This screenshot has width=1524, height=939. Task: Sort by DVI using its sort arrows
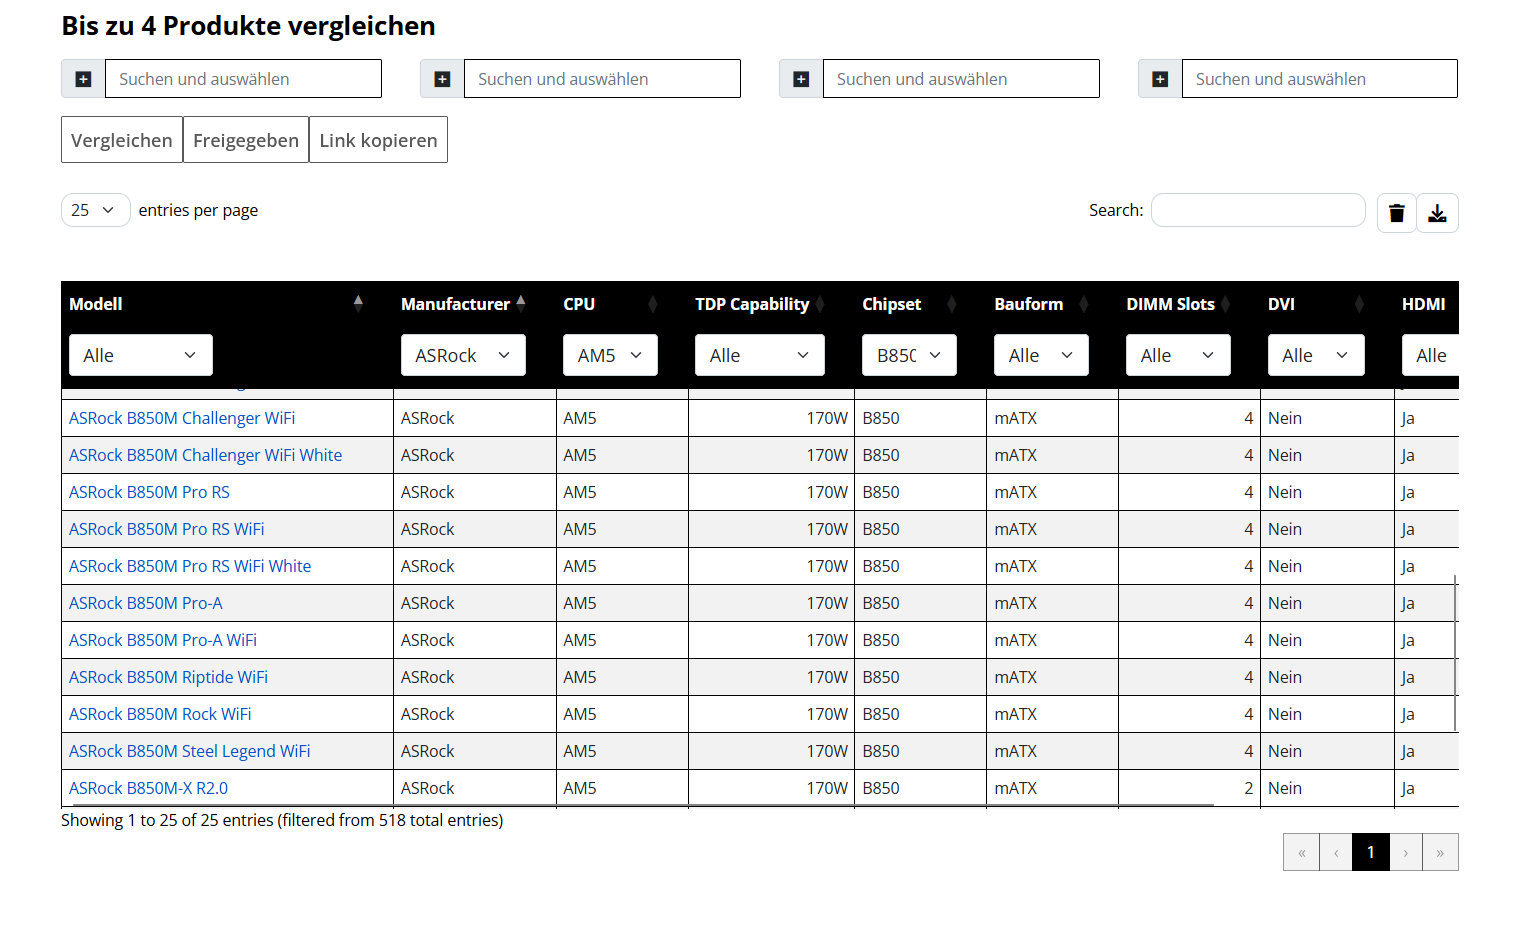[x=1359, y=303]
